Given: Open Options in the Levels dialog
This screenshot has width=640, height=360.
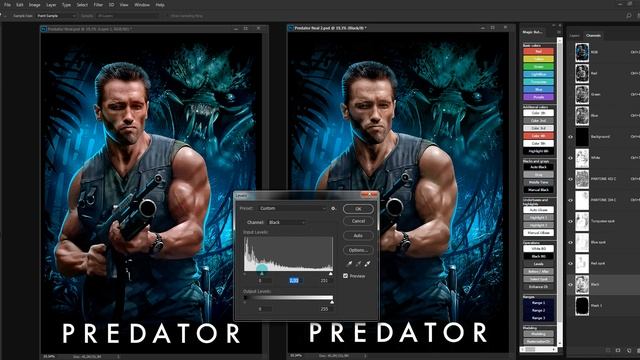Looking at the screenshot, I should [x=358, y=250].
